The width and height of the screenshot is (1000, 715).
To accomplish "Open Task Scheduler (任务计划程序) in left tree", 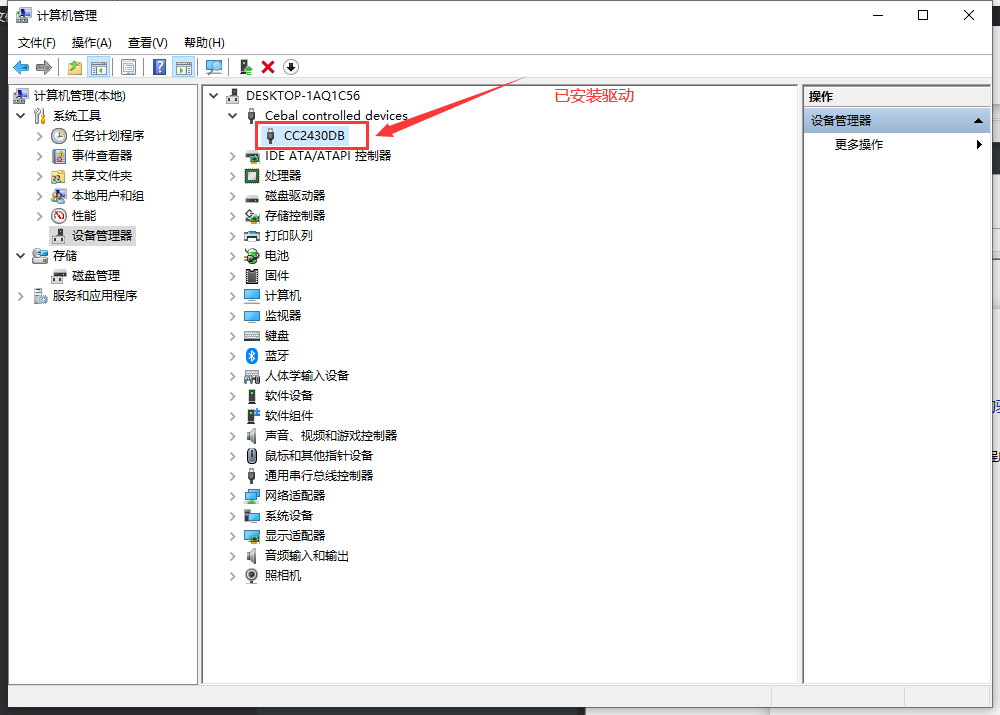I will 108,136.
